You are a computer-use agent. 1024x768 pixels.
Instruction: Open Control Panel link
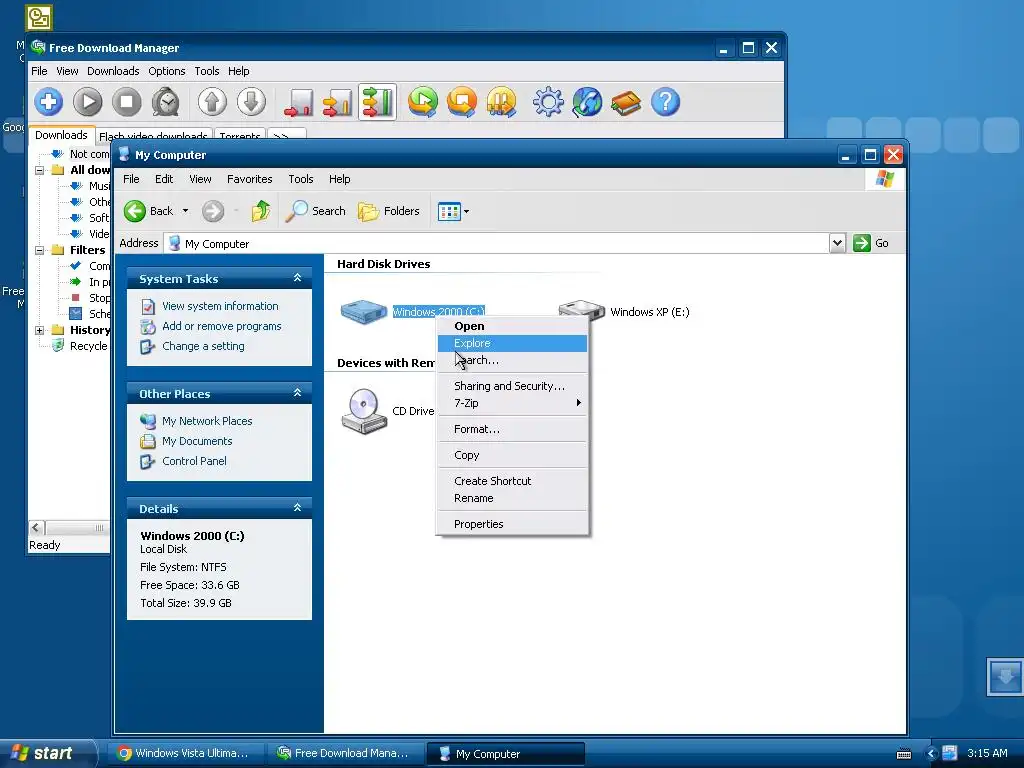(194, 461)
